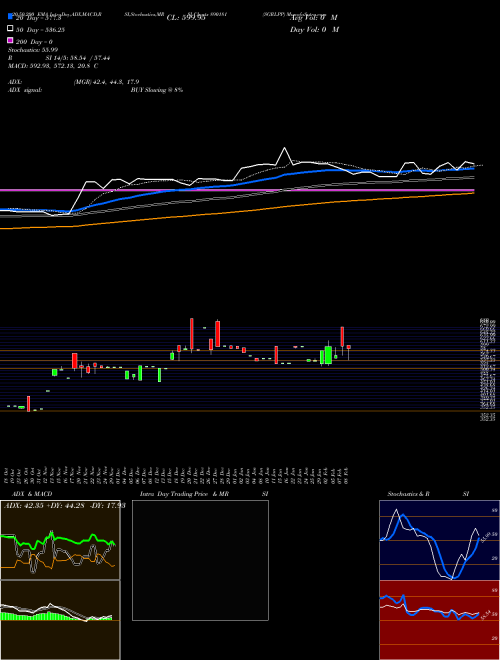Click the '(MGR) 42.4, 44.3, 17.9' ADX values
The width and height of the screenshot is (500, 660).
pos(106,82)
